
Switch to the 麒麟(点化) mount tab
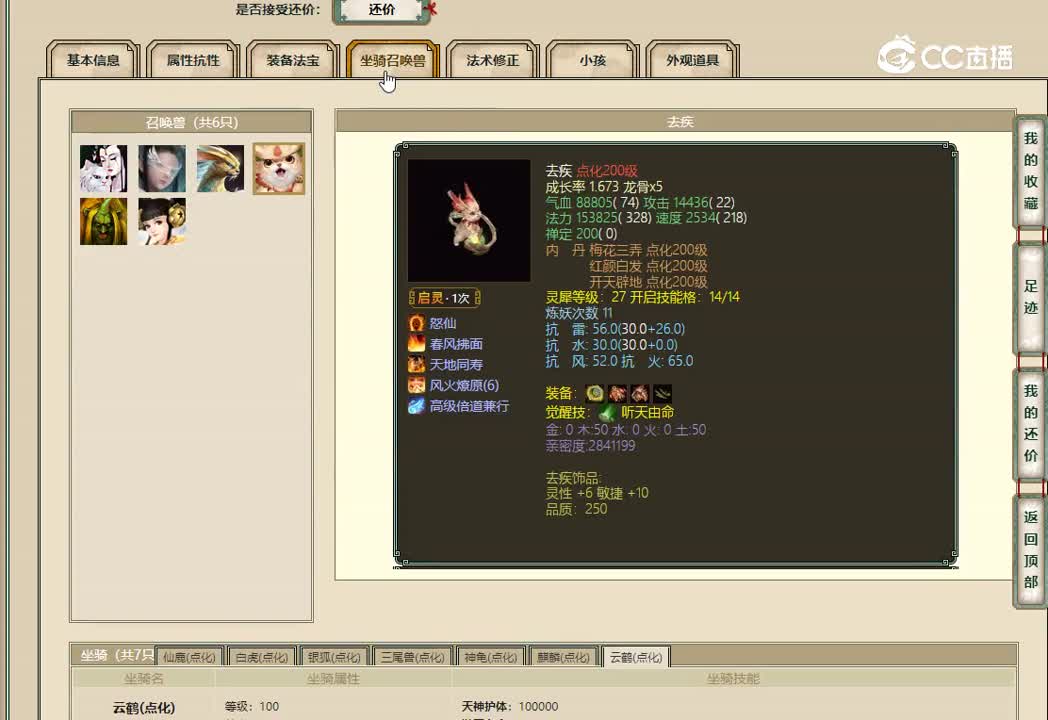click(563, 656)
